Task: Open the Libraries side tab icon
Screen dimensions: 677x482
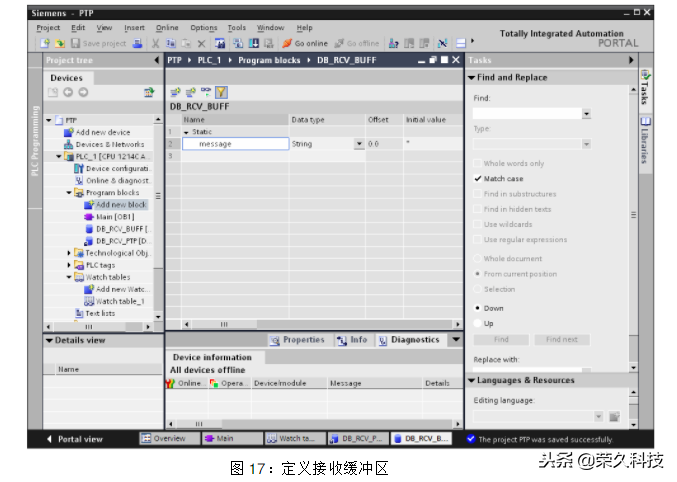Action: [x=645, y=122]
